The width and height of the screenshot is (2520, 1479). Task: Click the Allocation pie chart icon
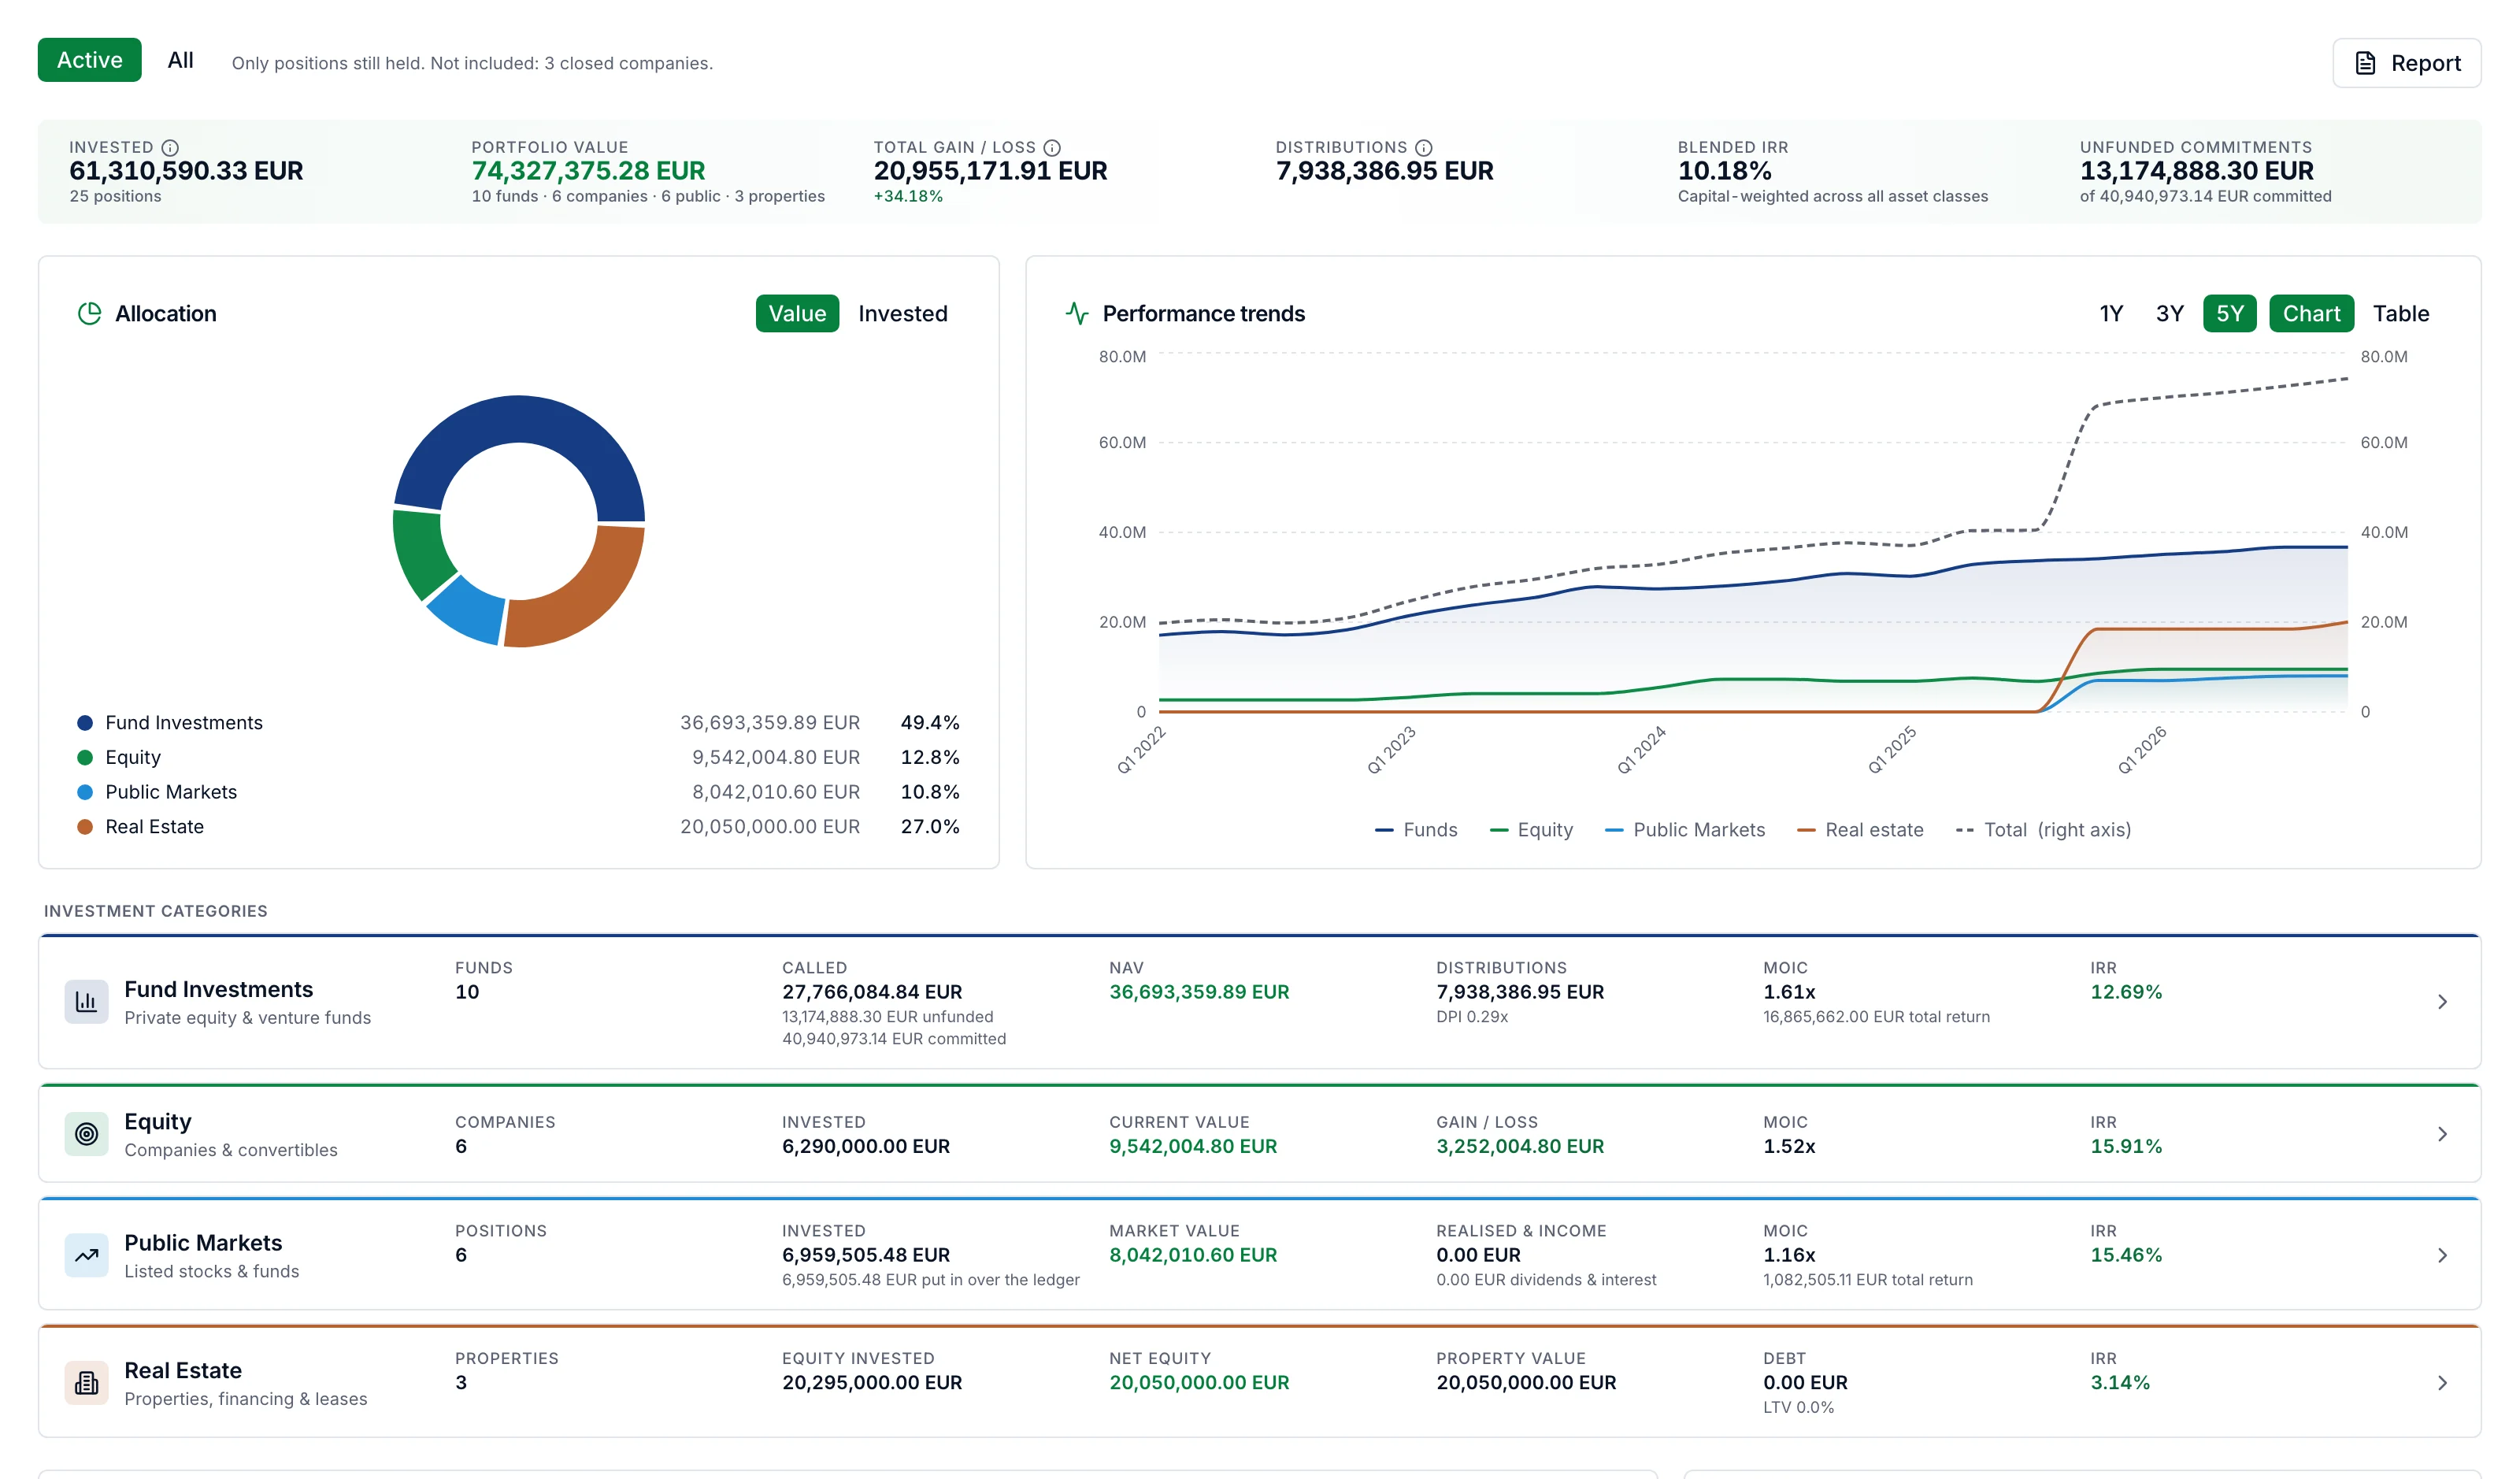[89, 314]
